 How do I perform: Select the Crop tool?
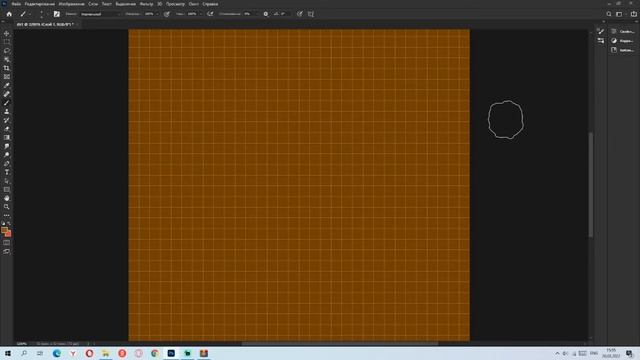click(x=7, y=68)
